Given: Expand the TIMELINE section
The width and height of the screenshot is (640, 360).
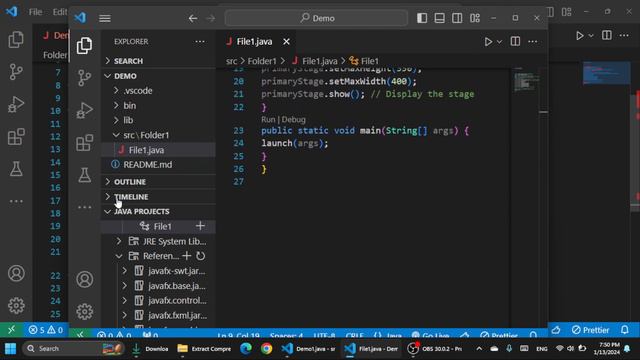Looking at the screenshot, I should click(158, 197).
